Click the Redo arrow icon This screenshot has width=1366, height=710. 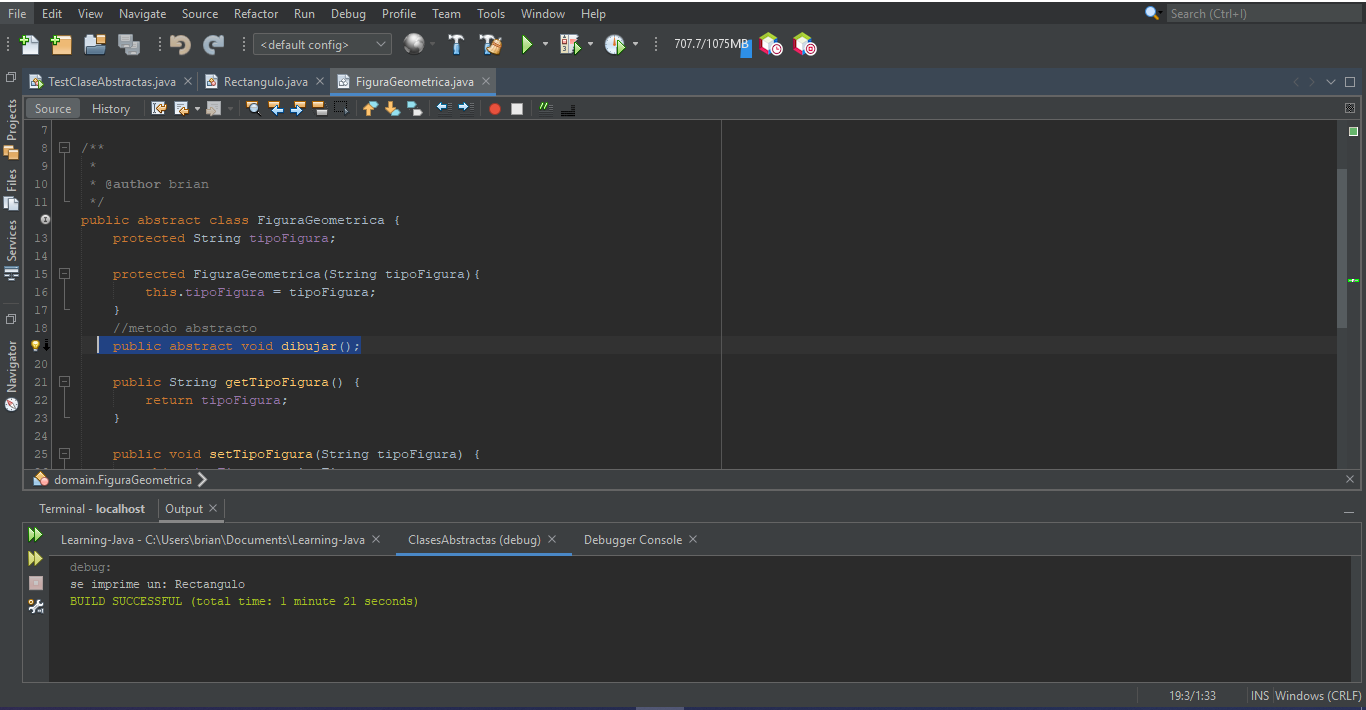pos(213,44)
